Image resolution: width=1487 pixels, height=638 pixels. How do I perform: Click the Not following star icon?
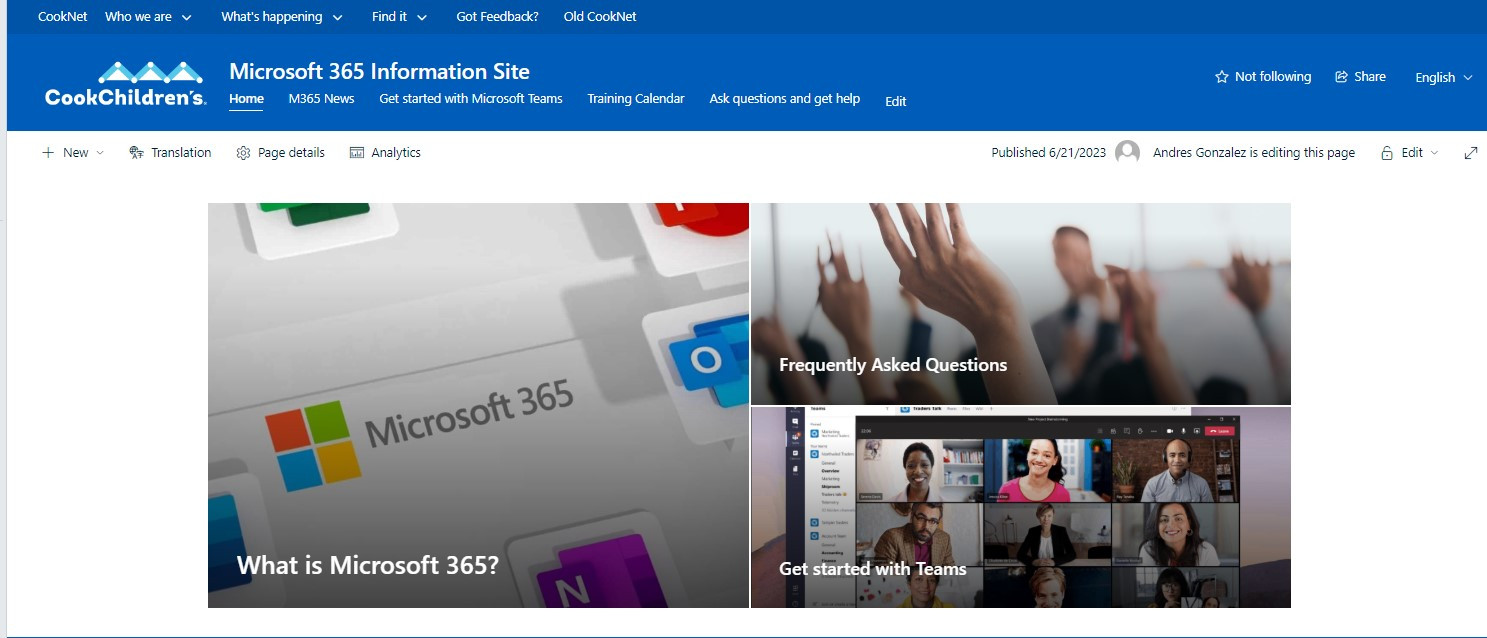pyautogui.click(x=1221, y=77)
